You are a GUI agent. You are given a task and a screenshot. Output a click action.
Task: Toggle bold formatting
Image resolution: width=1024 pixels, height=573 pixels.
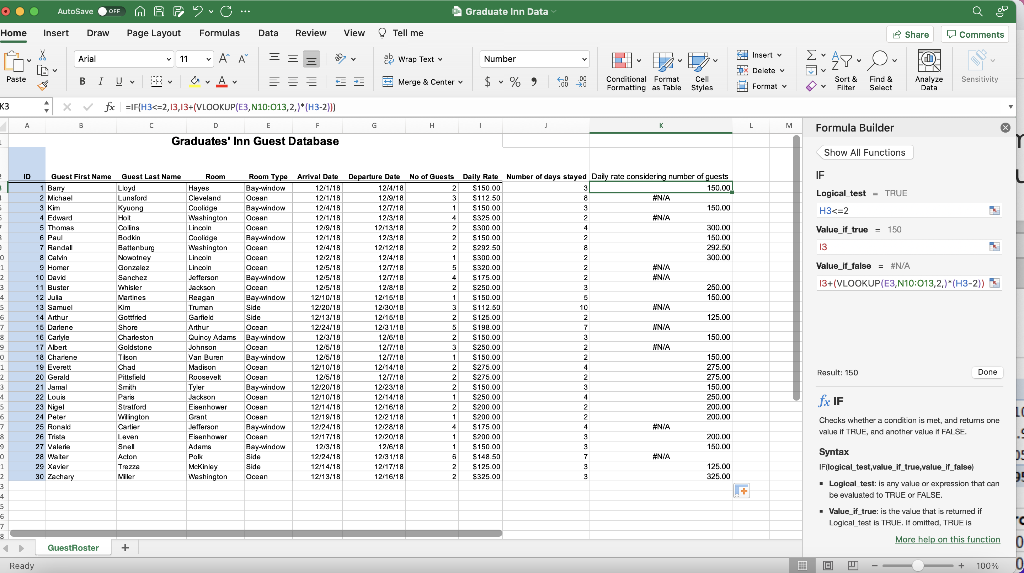pos(82,82)
